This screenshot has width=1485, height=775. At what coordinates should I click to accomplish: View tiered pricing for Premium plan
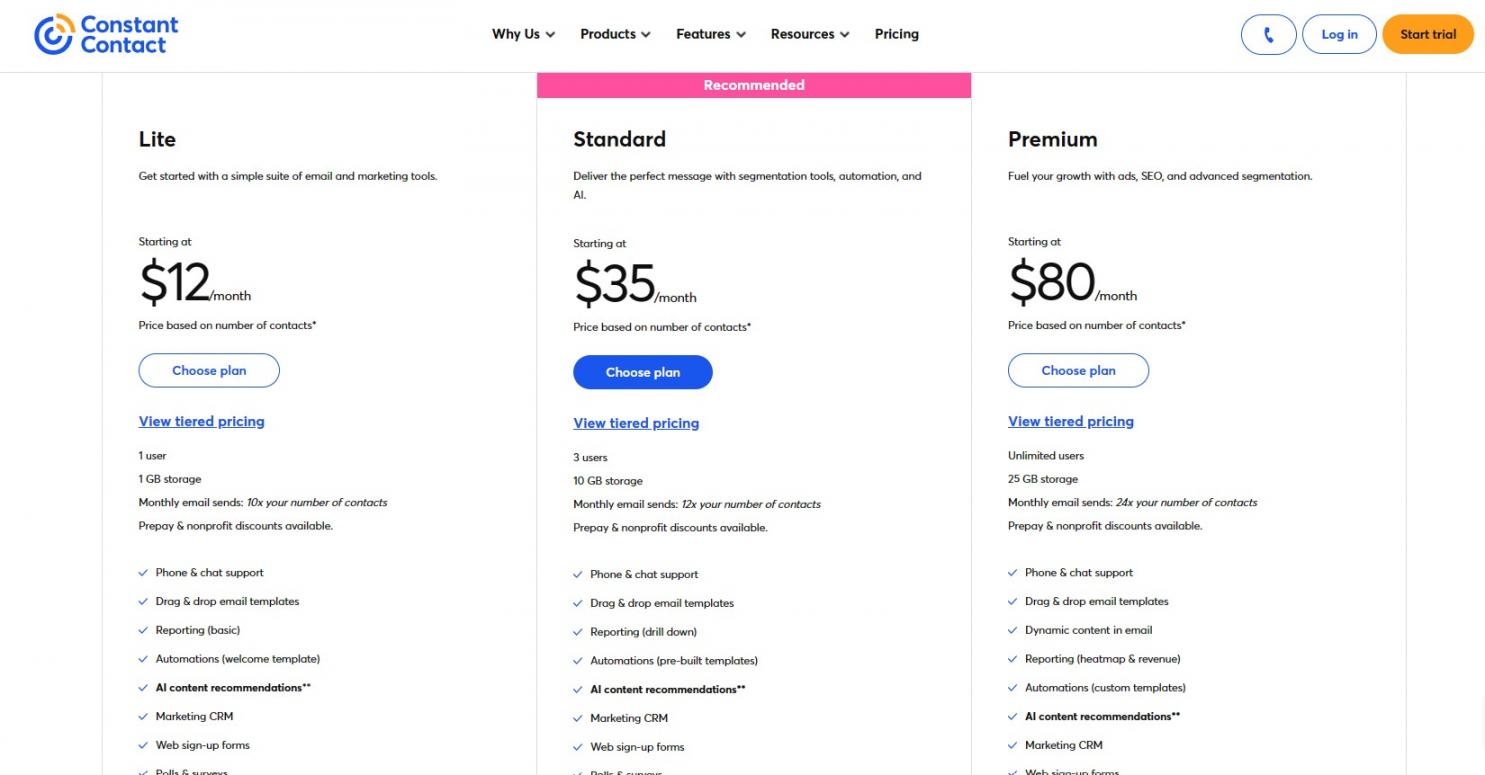1071,422
